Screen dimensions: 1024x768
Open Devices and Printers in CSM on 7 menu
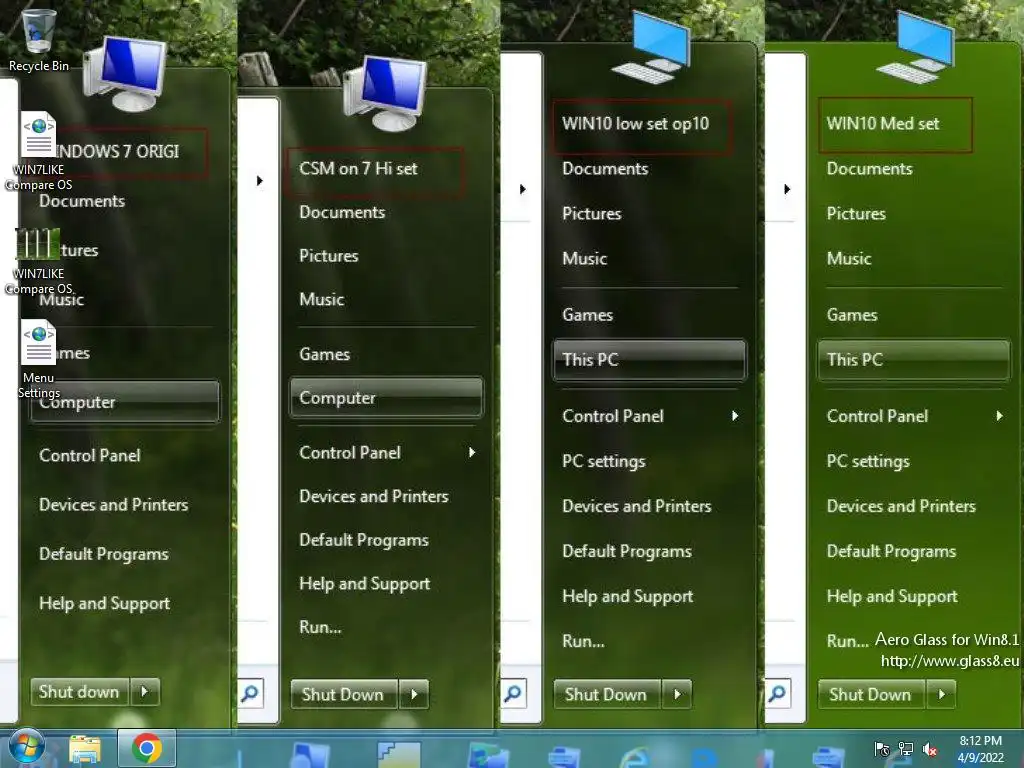pos(374,496)
